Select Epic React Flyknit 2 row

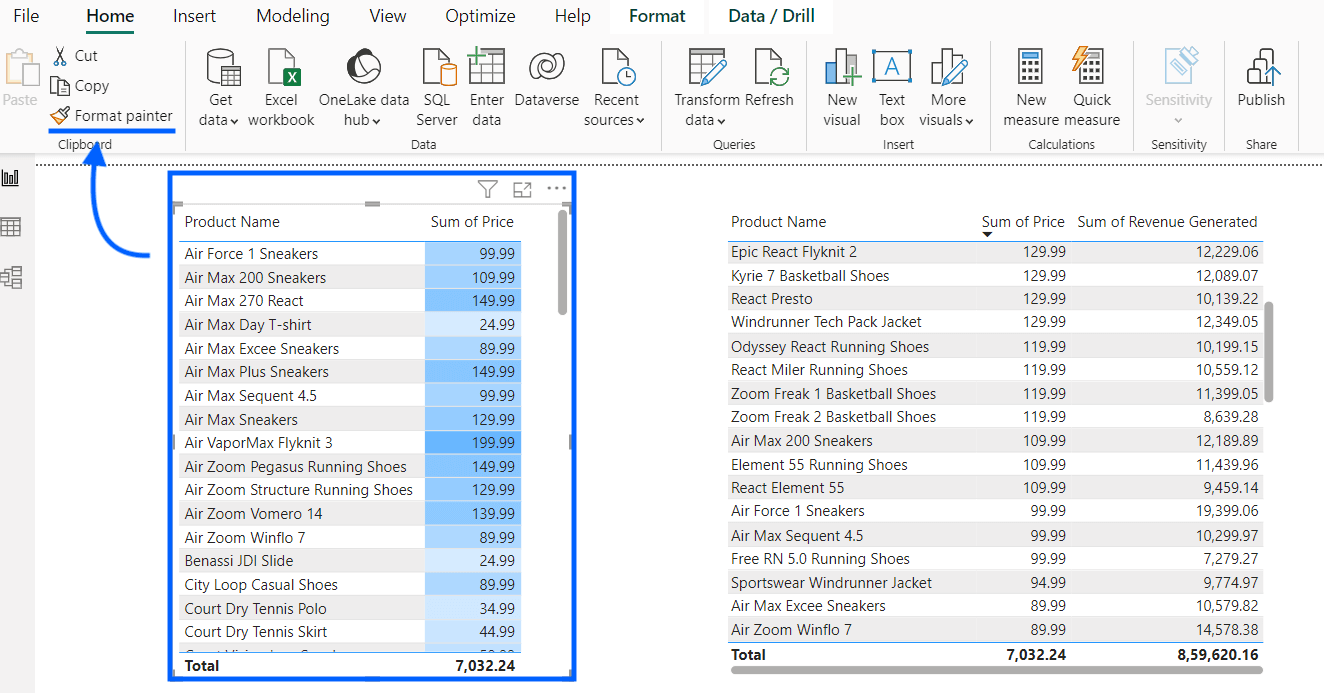995,252
